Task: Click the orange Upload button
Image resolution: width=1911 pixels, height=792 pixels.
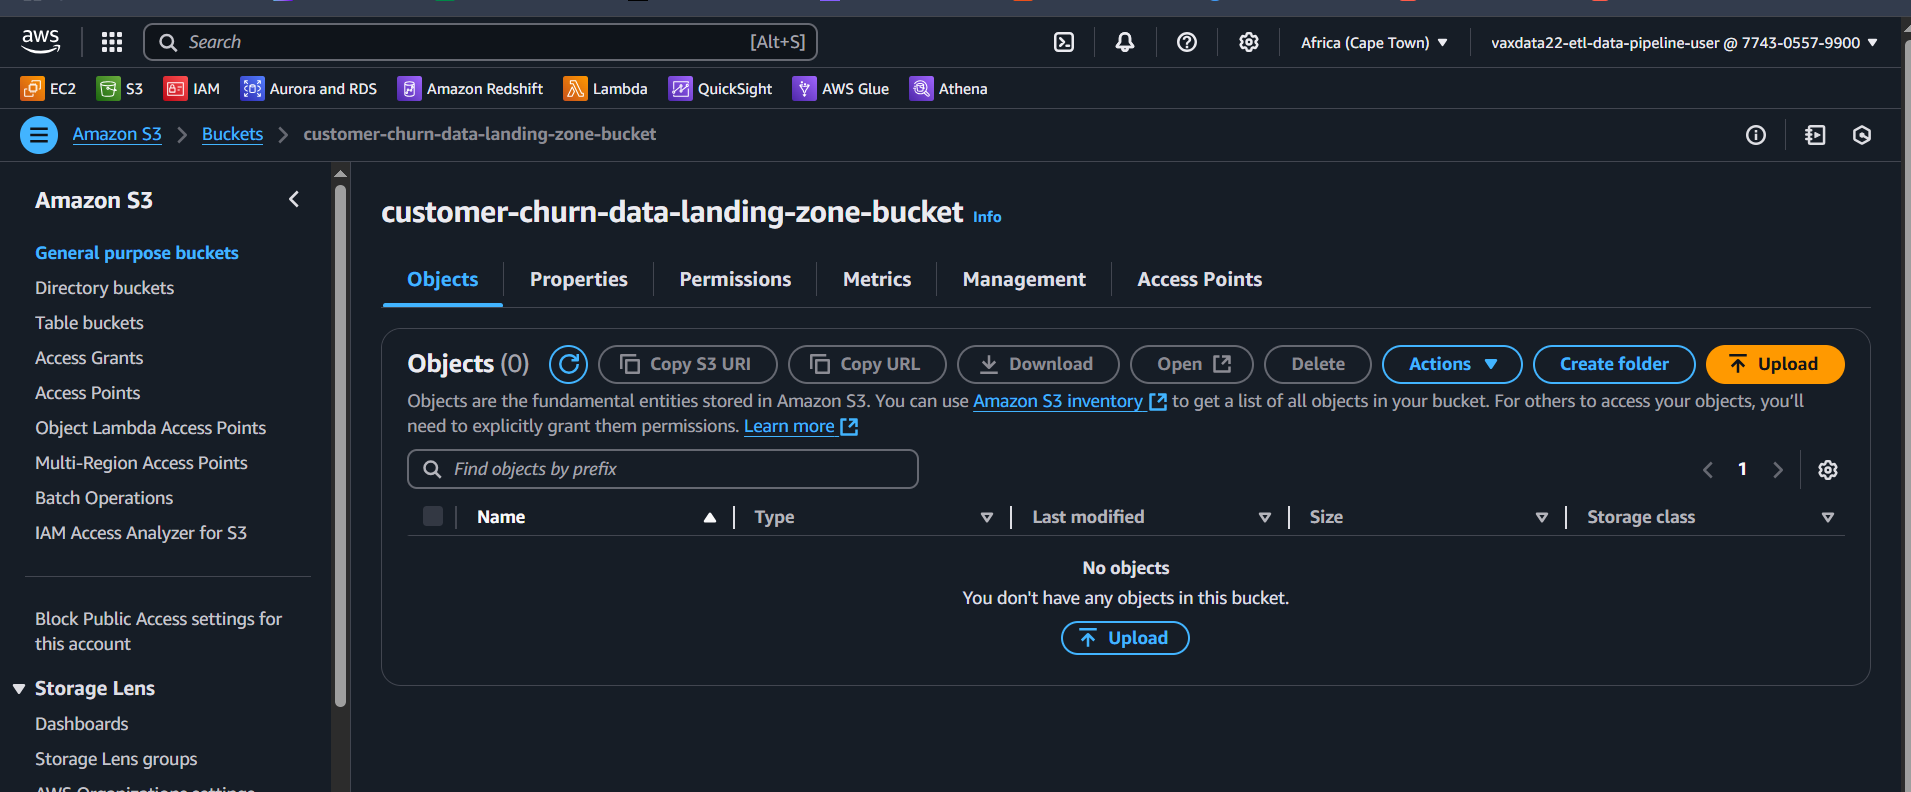Action: [x=1775, y=364]
